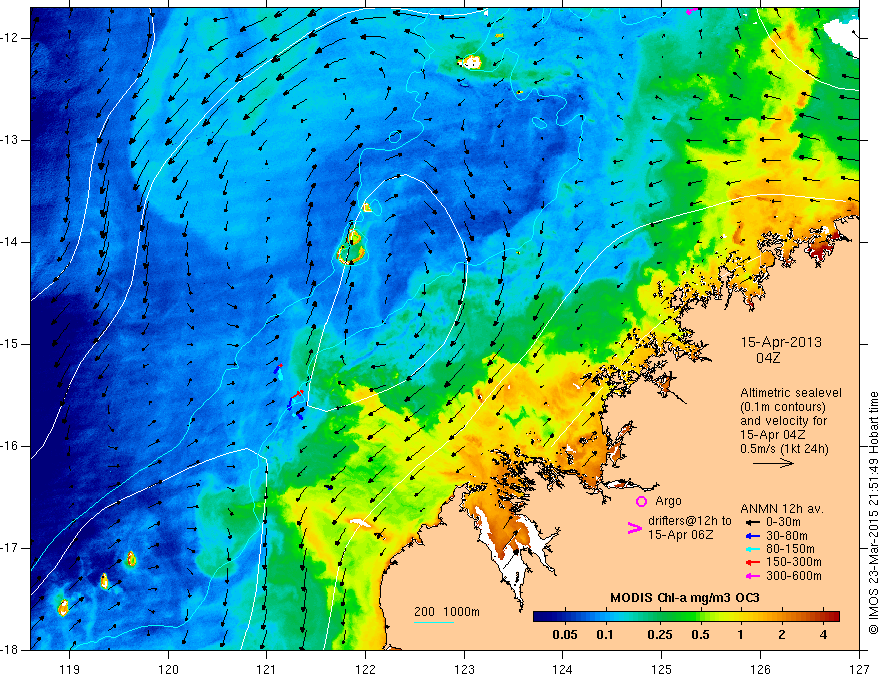880x680 pixels.
Task: Click the white cloud patch in top-right corner
Action: point(842,36)
